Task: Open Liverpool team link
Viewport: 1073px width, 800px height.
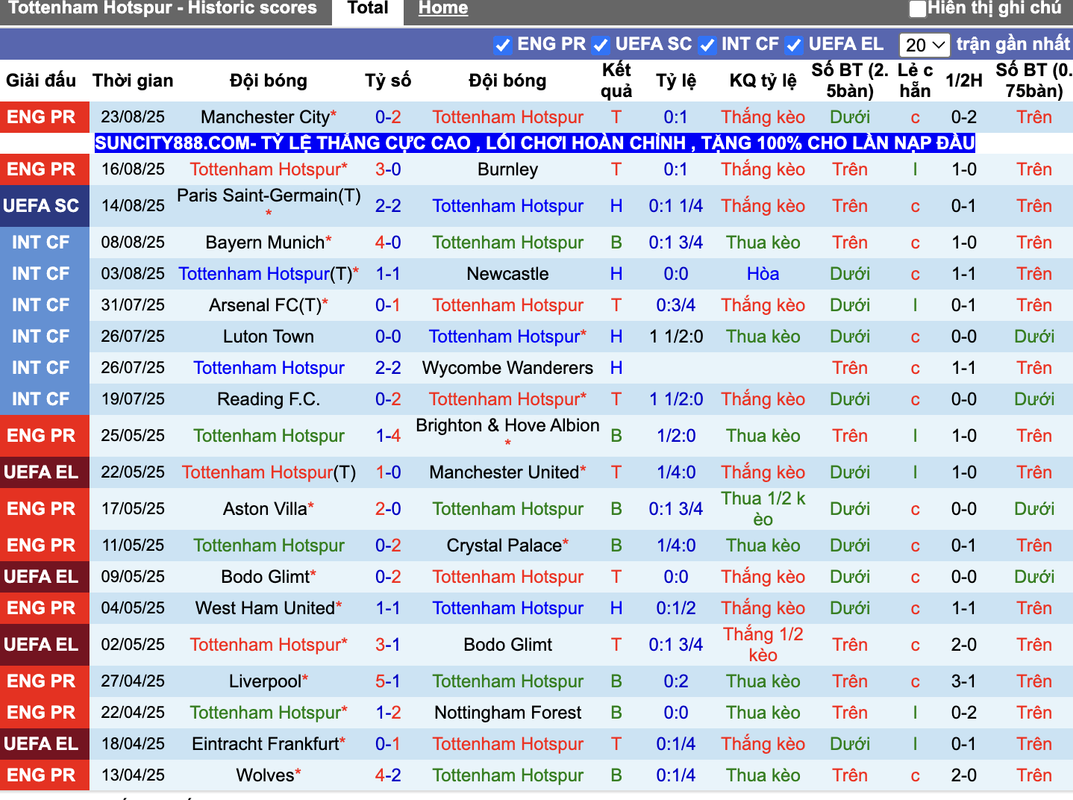Action: pos(265,682)
